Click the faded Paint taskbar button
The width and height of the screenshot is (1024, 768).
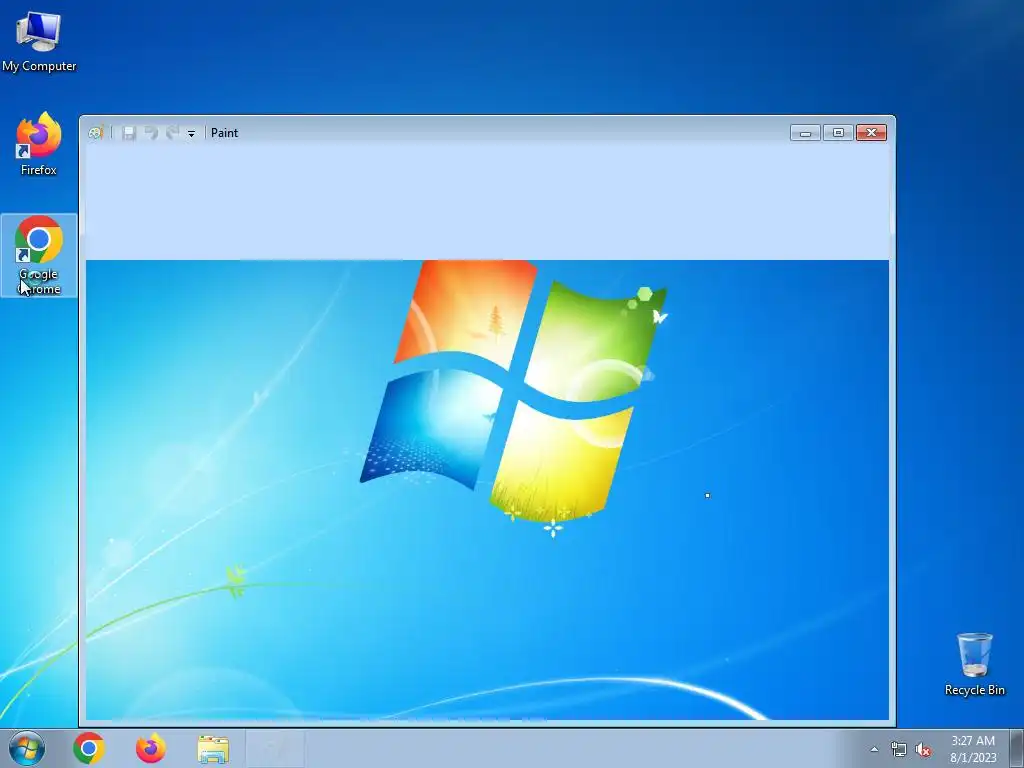pyautogui.click(x=275, y=748)
